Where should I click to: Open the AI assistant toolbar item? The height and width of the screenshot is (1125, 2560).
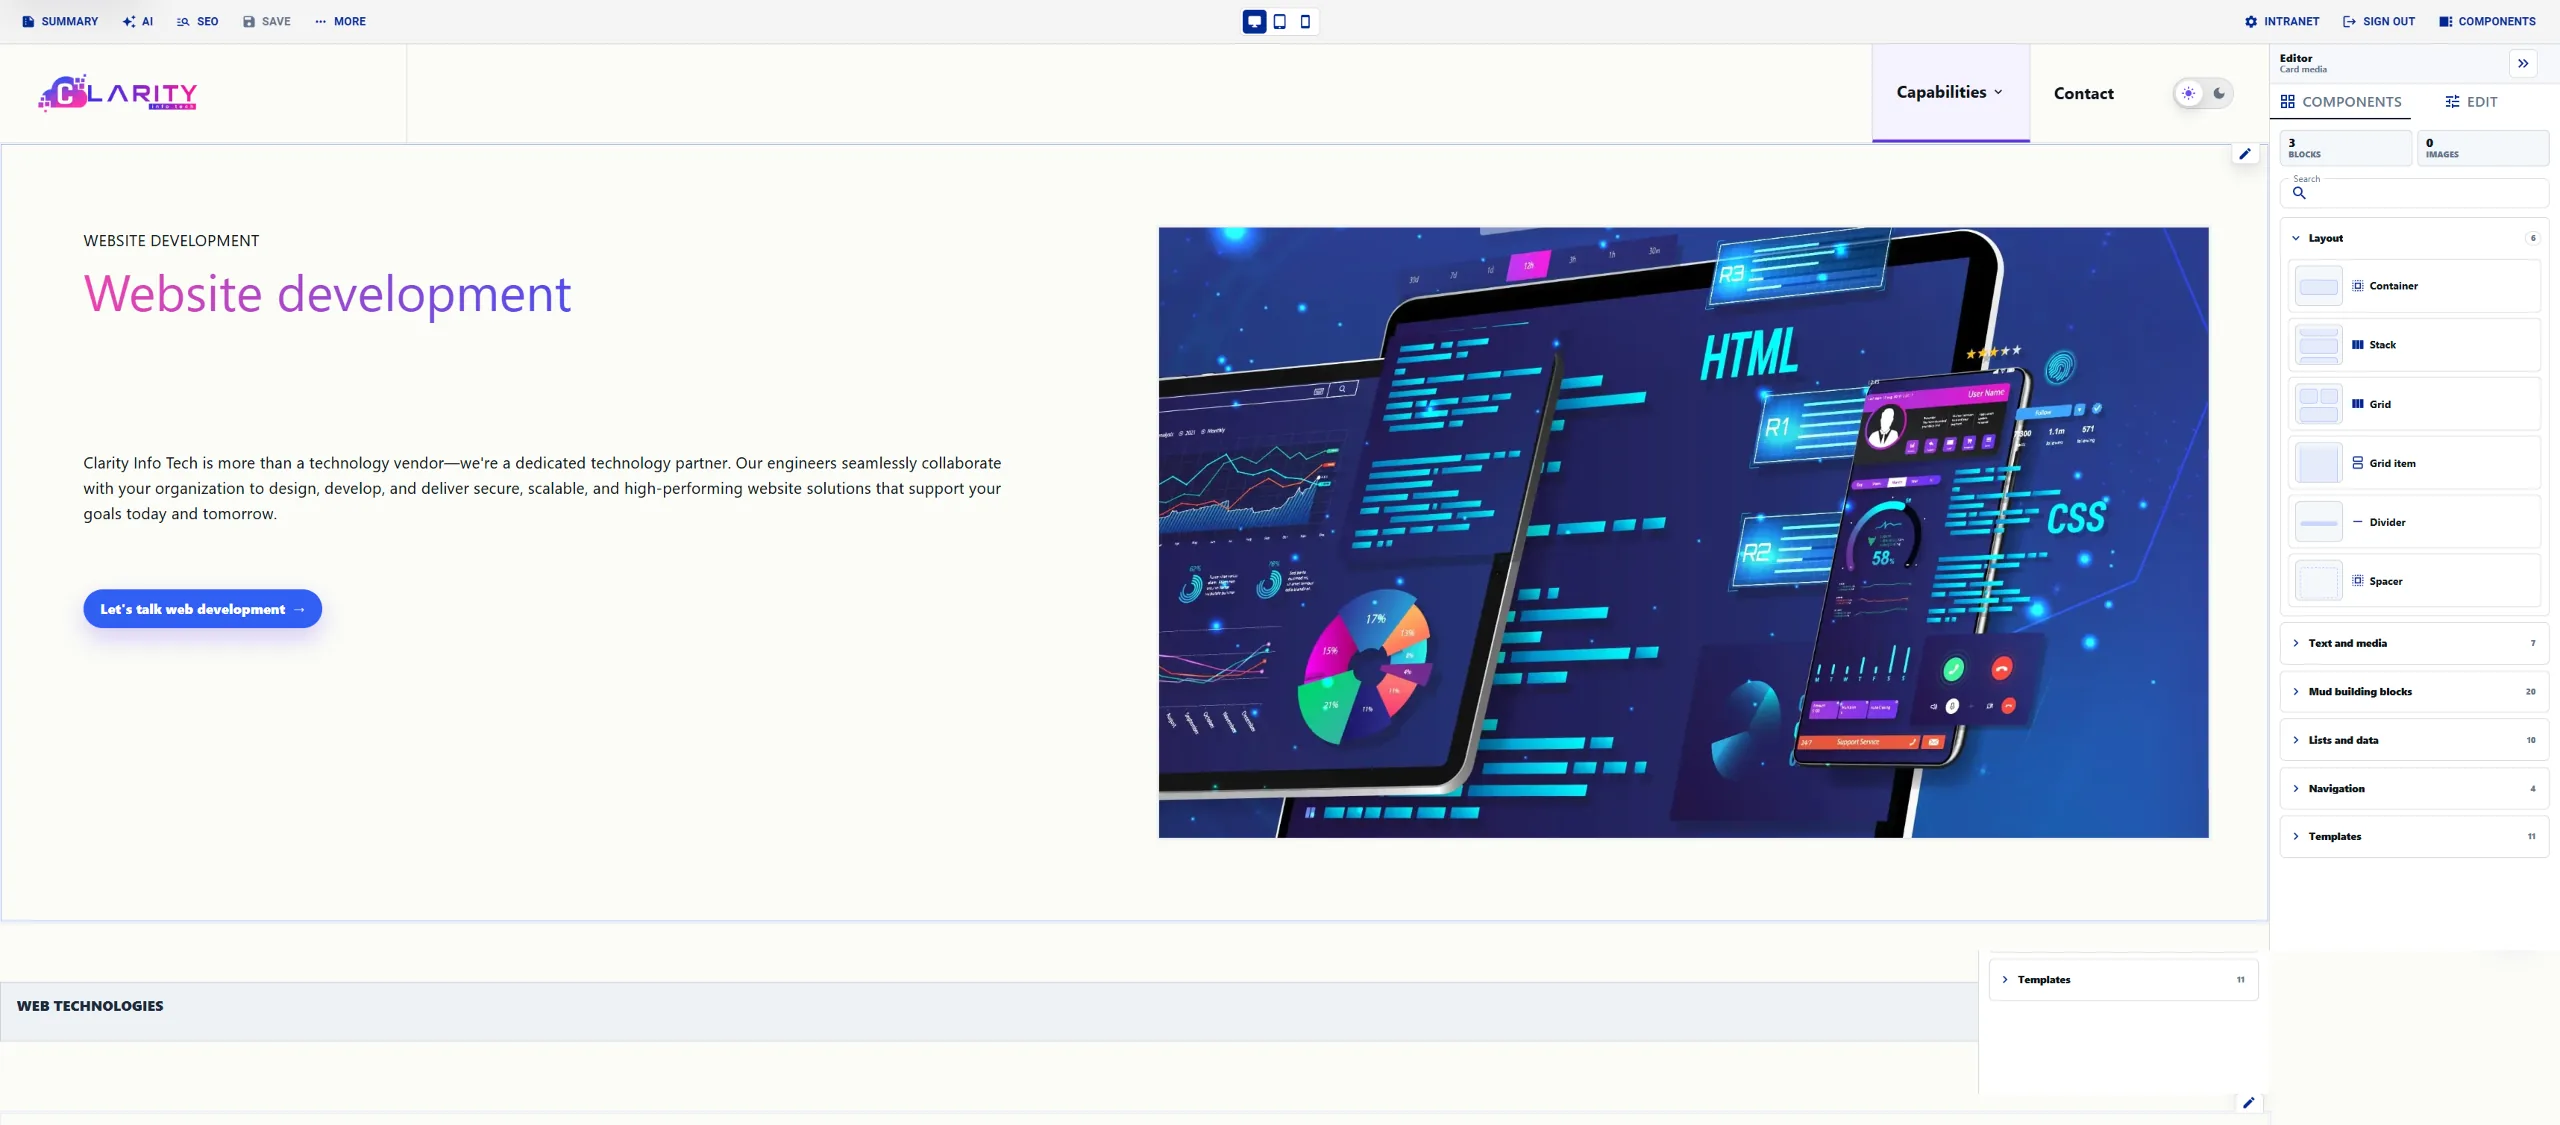[138, 21]
